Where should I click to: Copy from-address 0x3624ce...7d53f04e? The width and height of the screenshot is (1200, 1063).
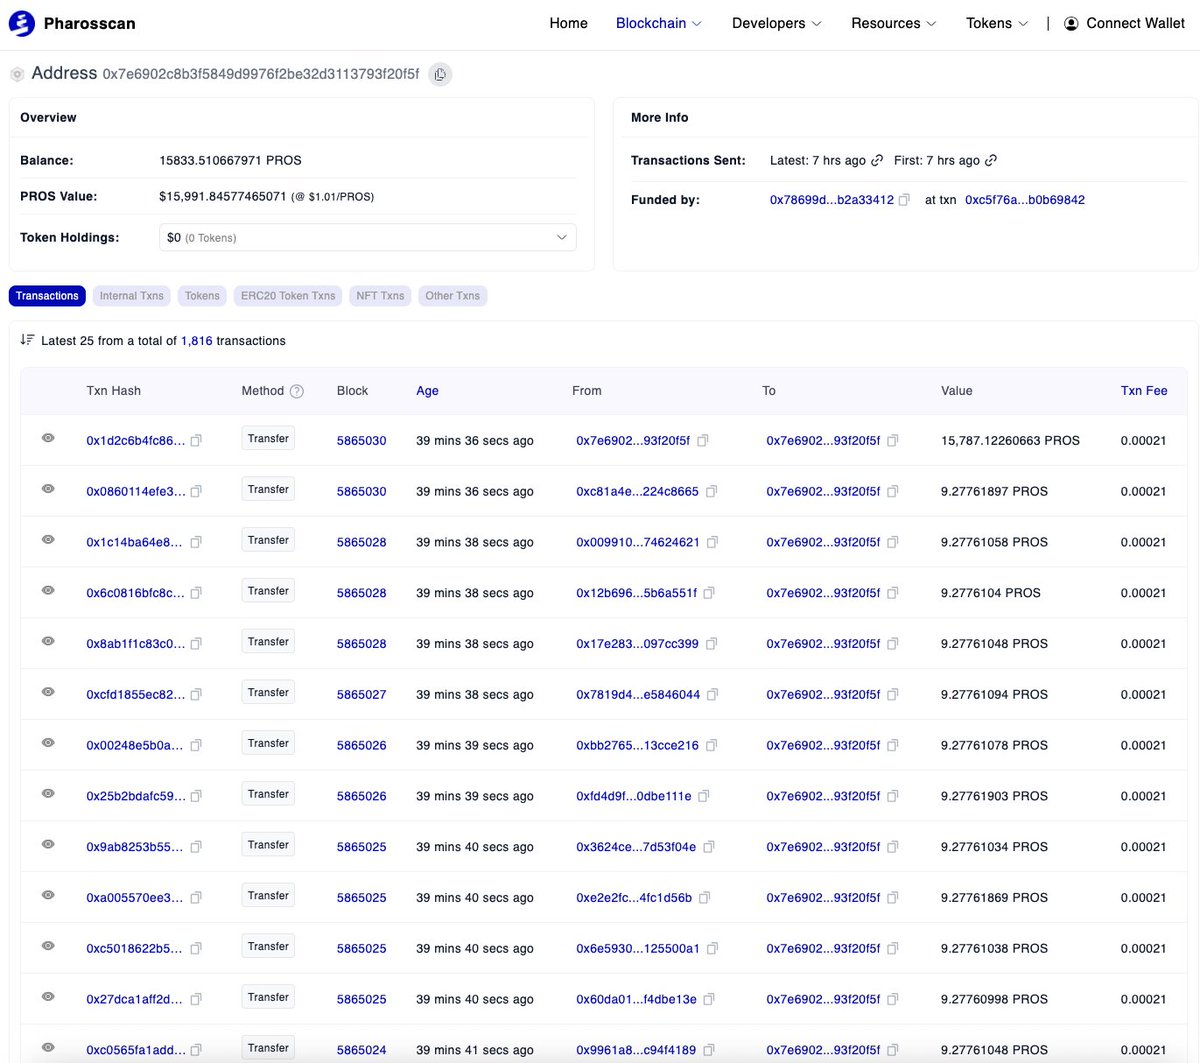point(708,847)
